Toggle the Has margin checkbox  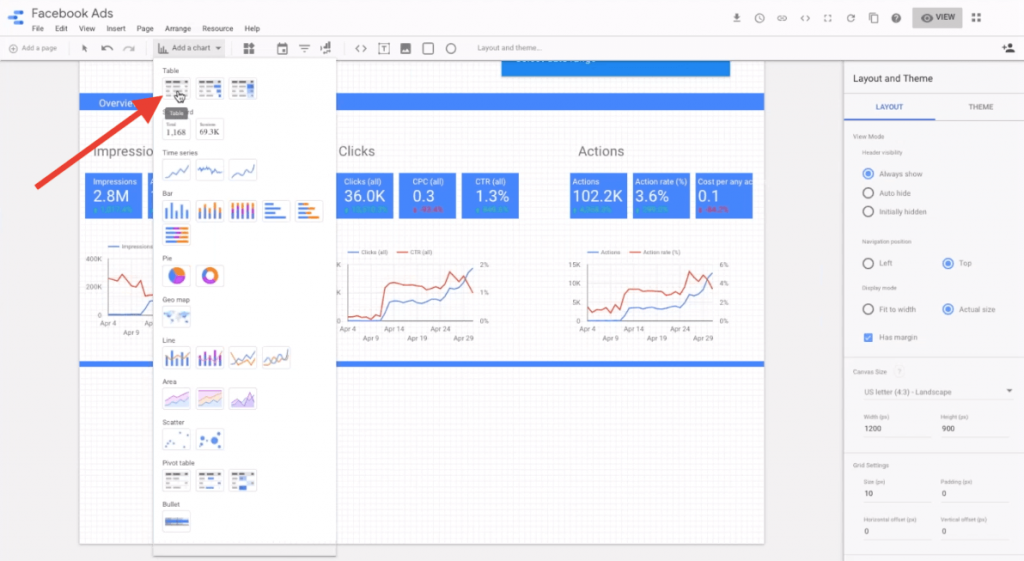click(868, 338)
